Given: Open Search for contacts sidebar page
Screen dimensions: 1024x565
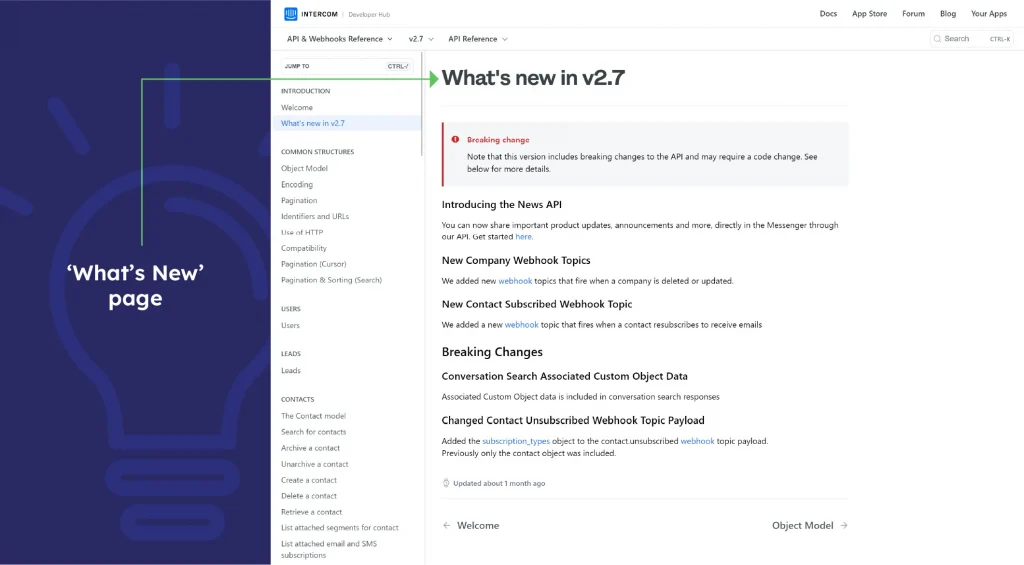Looking at the screenshot, I should [313, 432].
